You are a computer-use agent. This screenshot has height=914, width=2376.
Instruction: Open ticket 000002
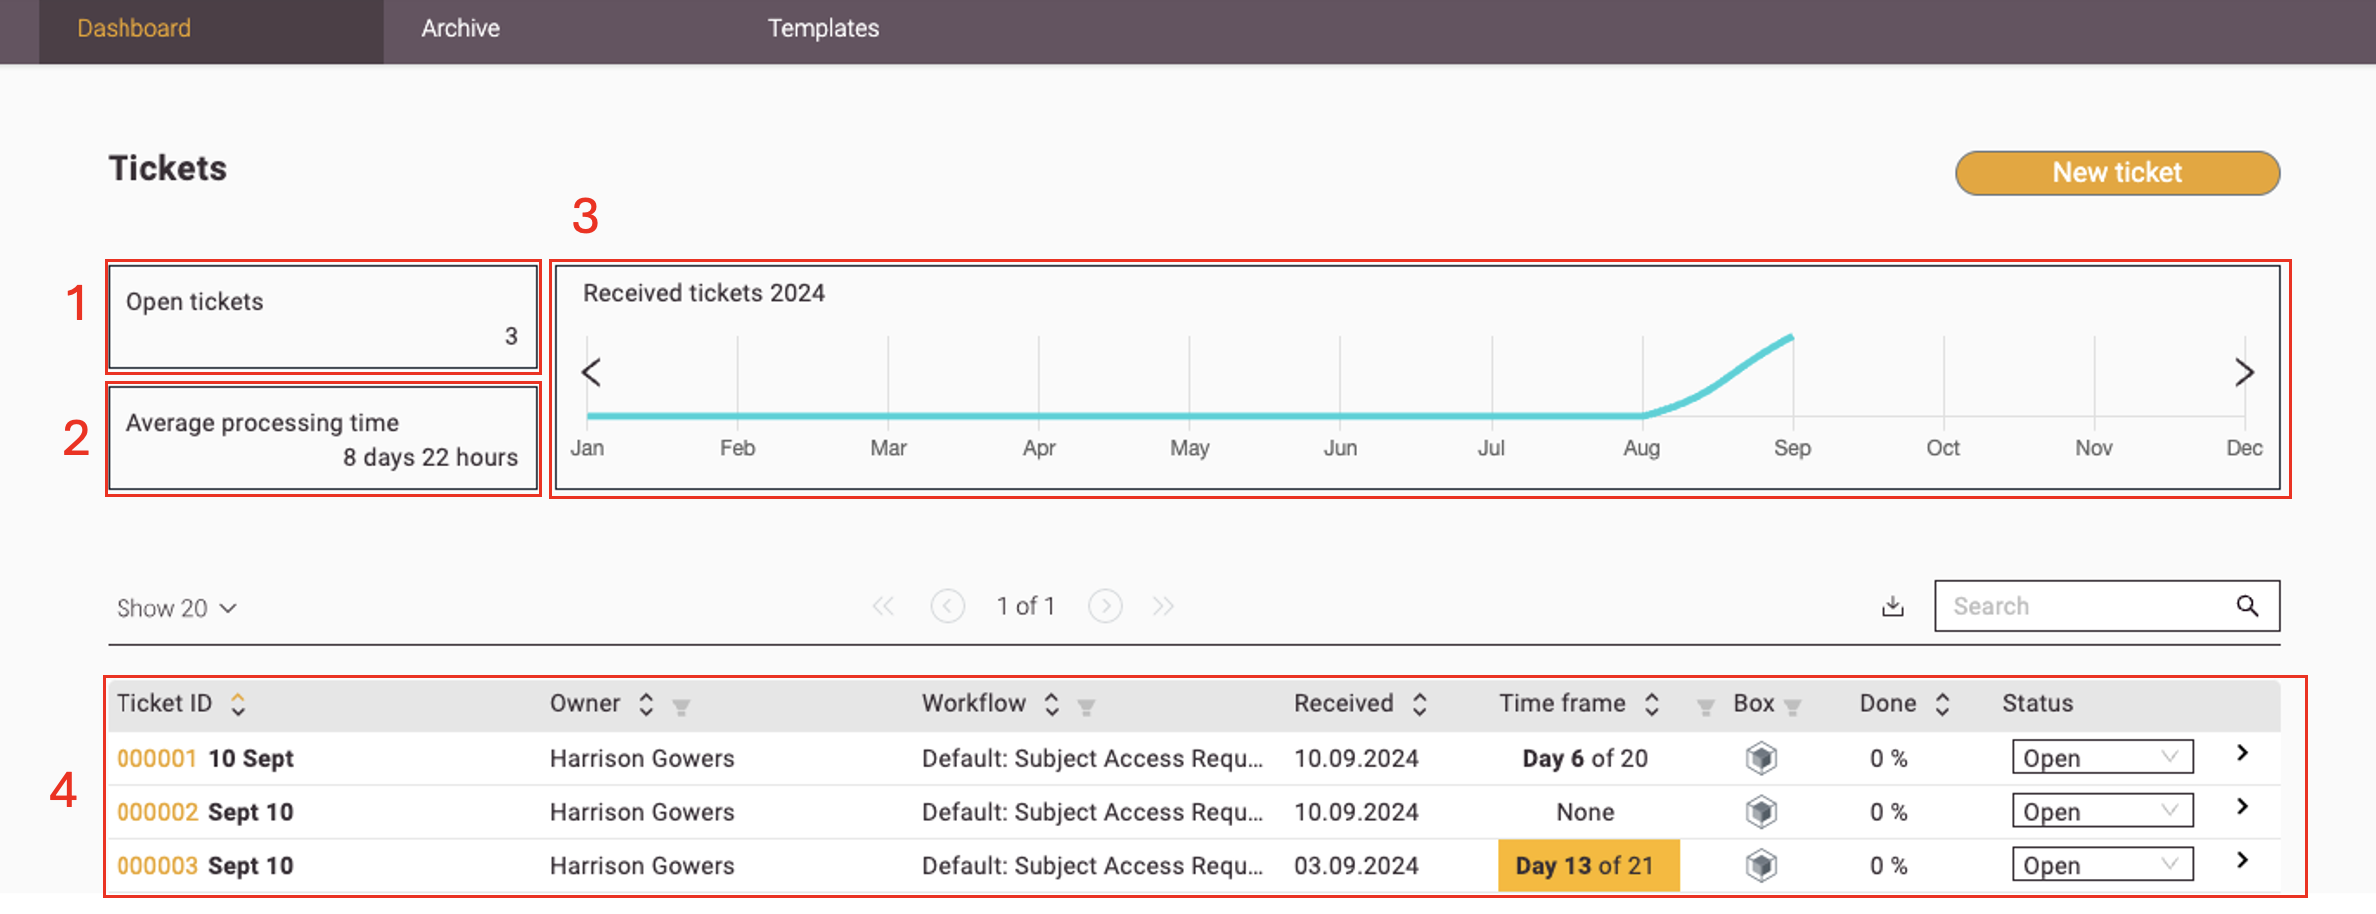(157, 812)
